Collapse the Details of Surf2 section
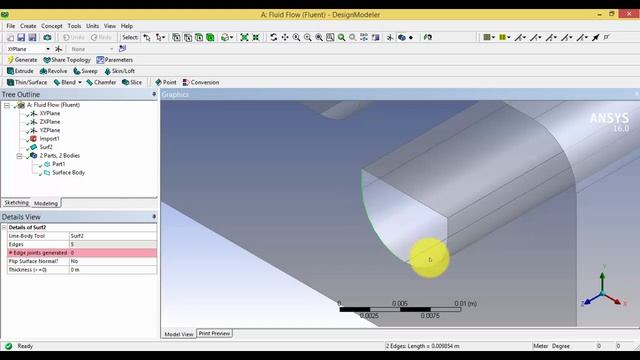Viewport: 640px width, 360px height. [4, 227]
